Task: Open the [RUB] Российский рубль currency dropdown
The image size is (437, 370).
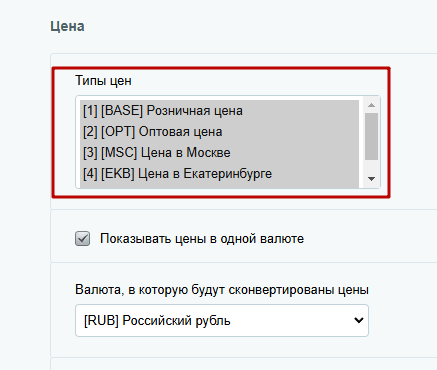Action: pyautogui.click(x=222, y=320)
